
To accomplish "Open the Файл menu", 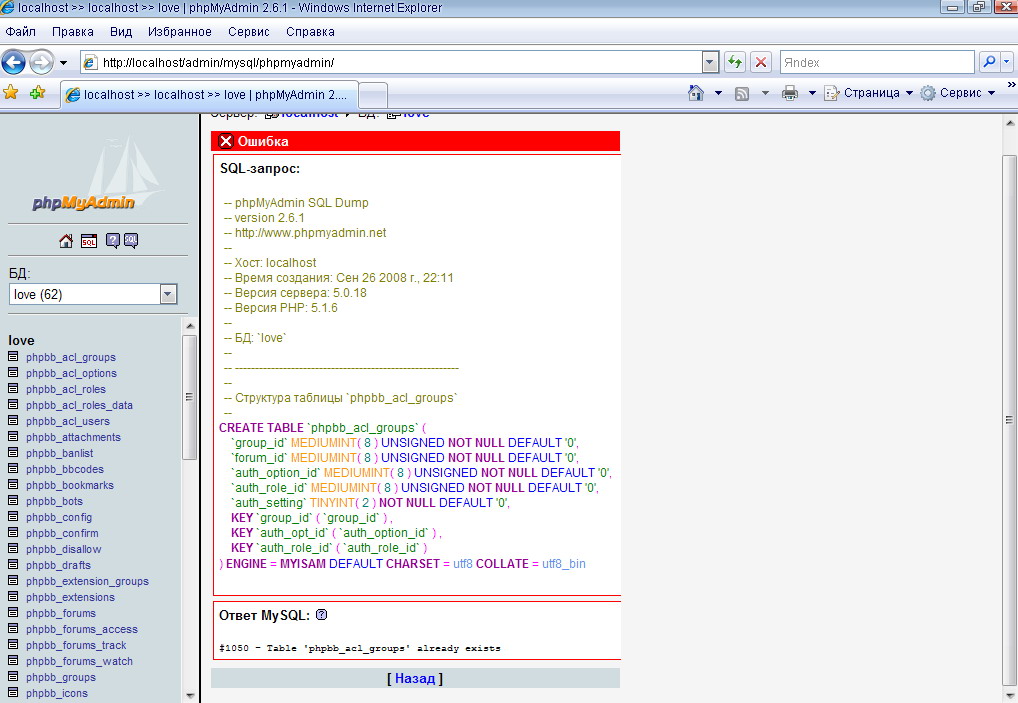I will [x=21, y=32].
